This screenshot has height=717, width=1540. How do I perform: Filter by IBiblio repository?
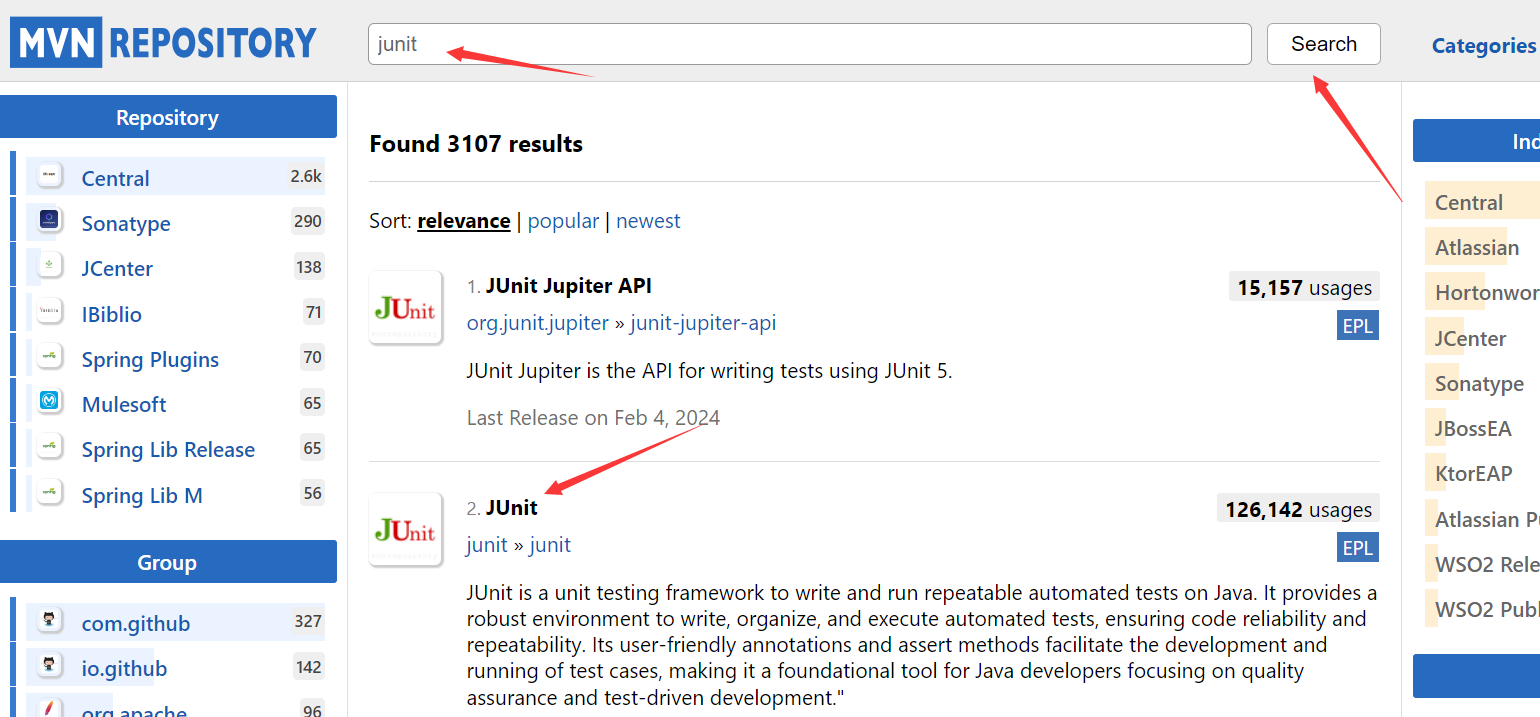pos(112,314)
